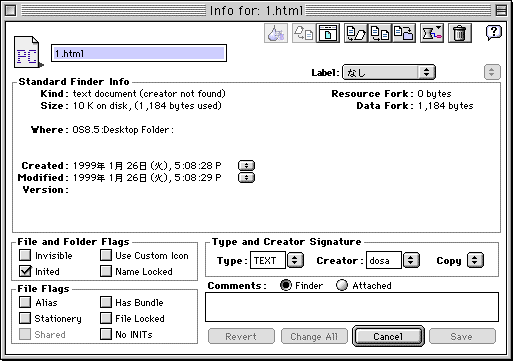Open the Copy popup menu

[x=475, y=260]
